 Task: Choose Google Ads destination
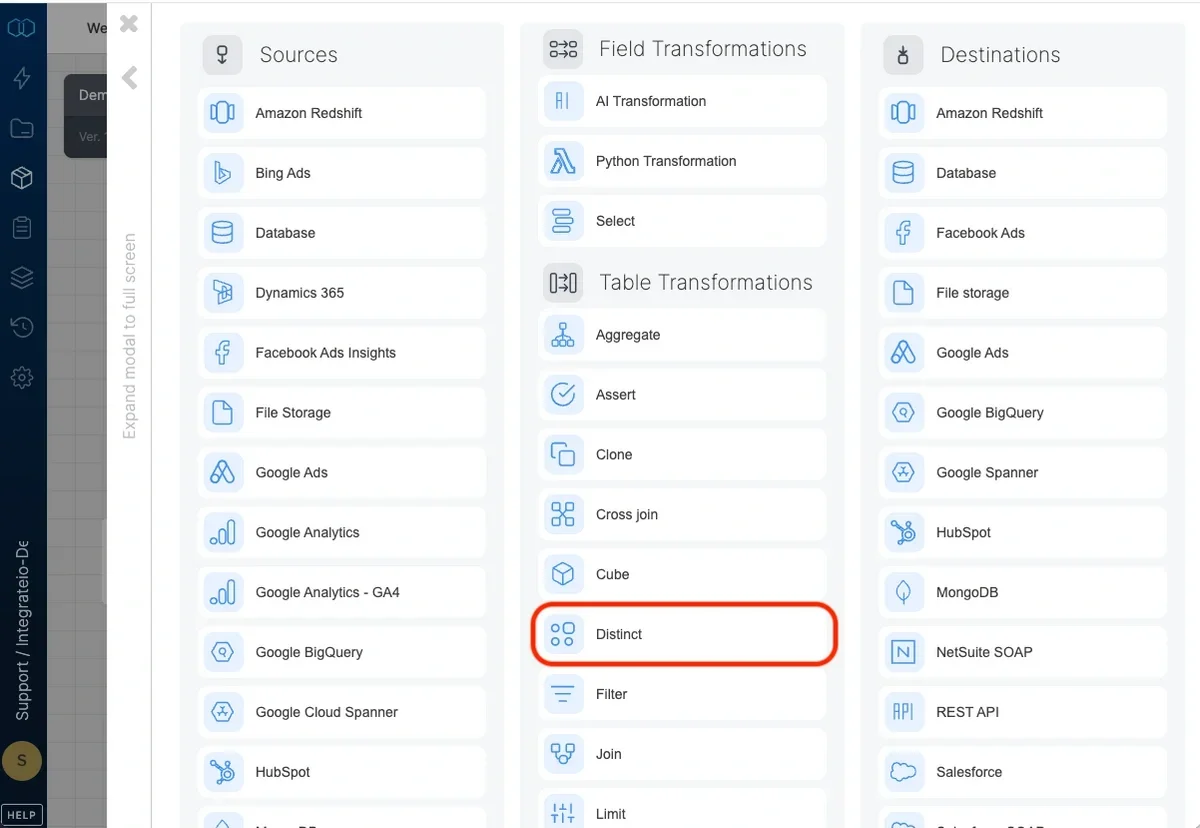(1023, 353)
